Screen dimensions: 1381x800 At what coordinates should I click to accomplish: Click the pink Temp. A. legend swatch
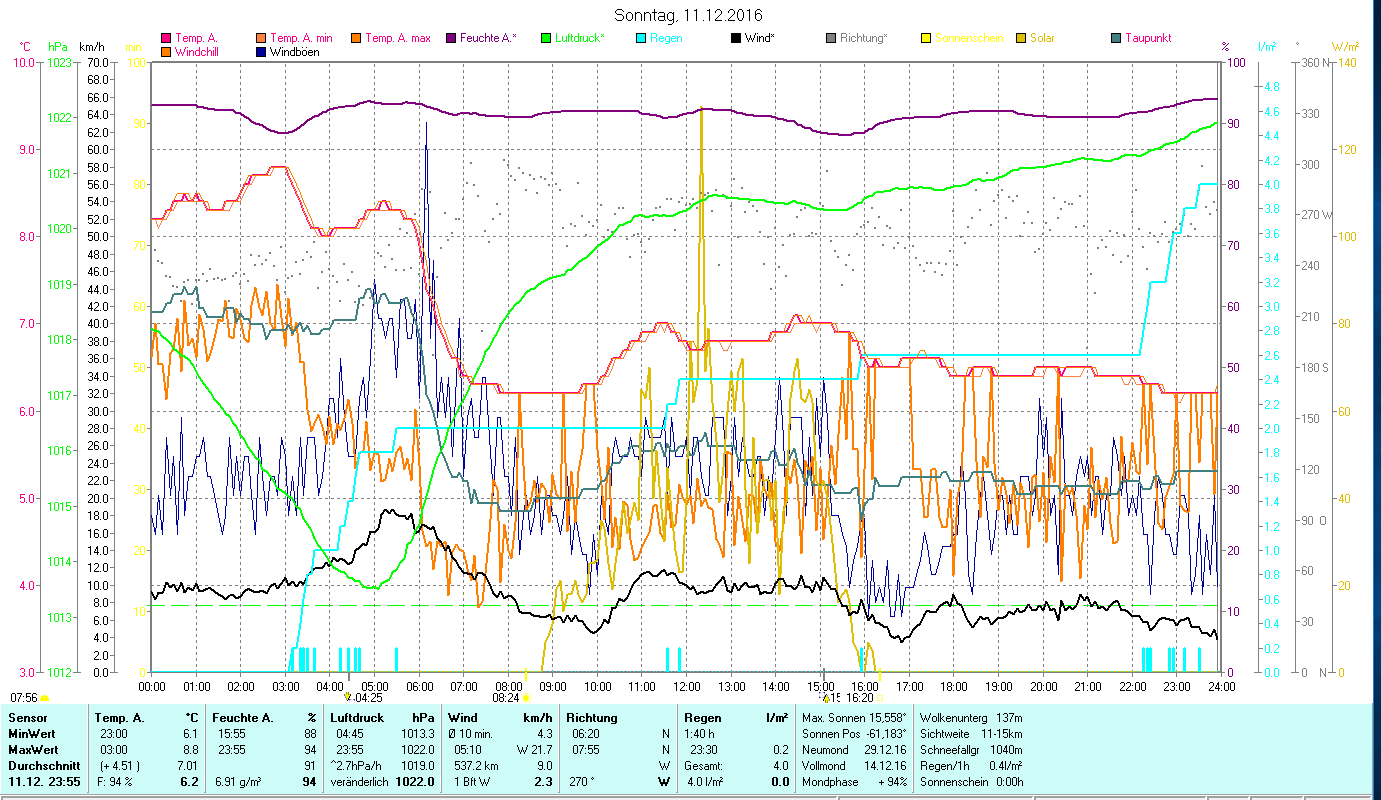166,39
